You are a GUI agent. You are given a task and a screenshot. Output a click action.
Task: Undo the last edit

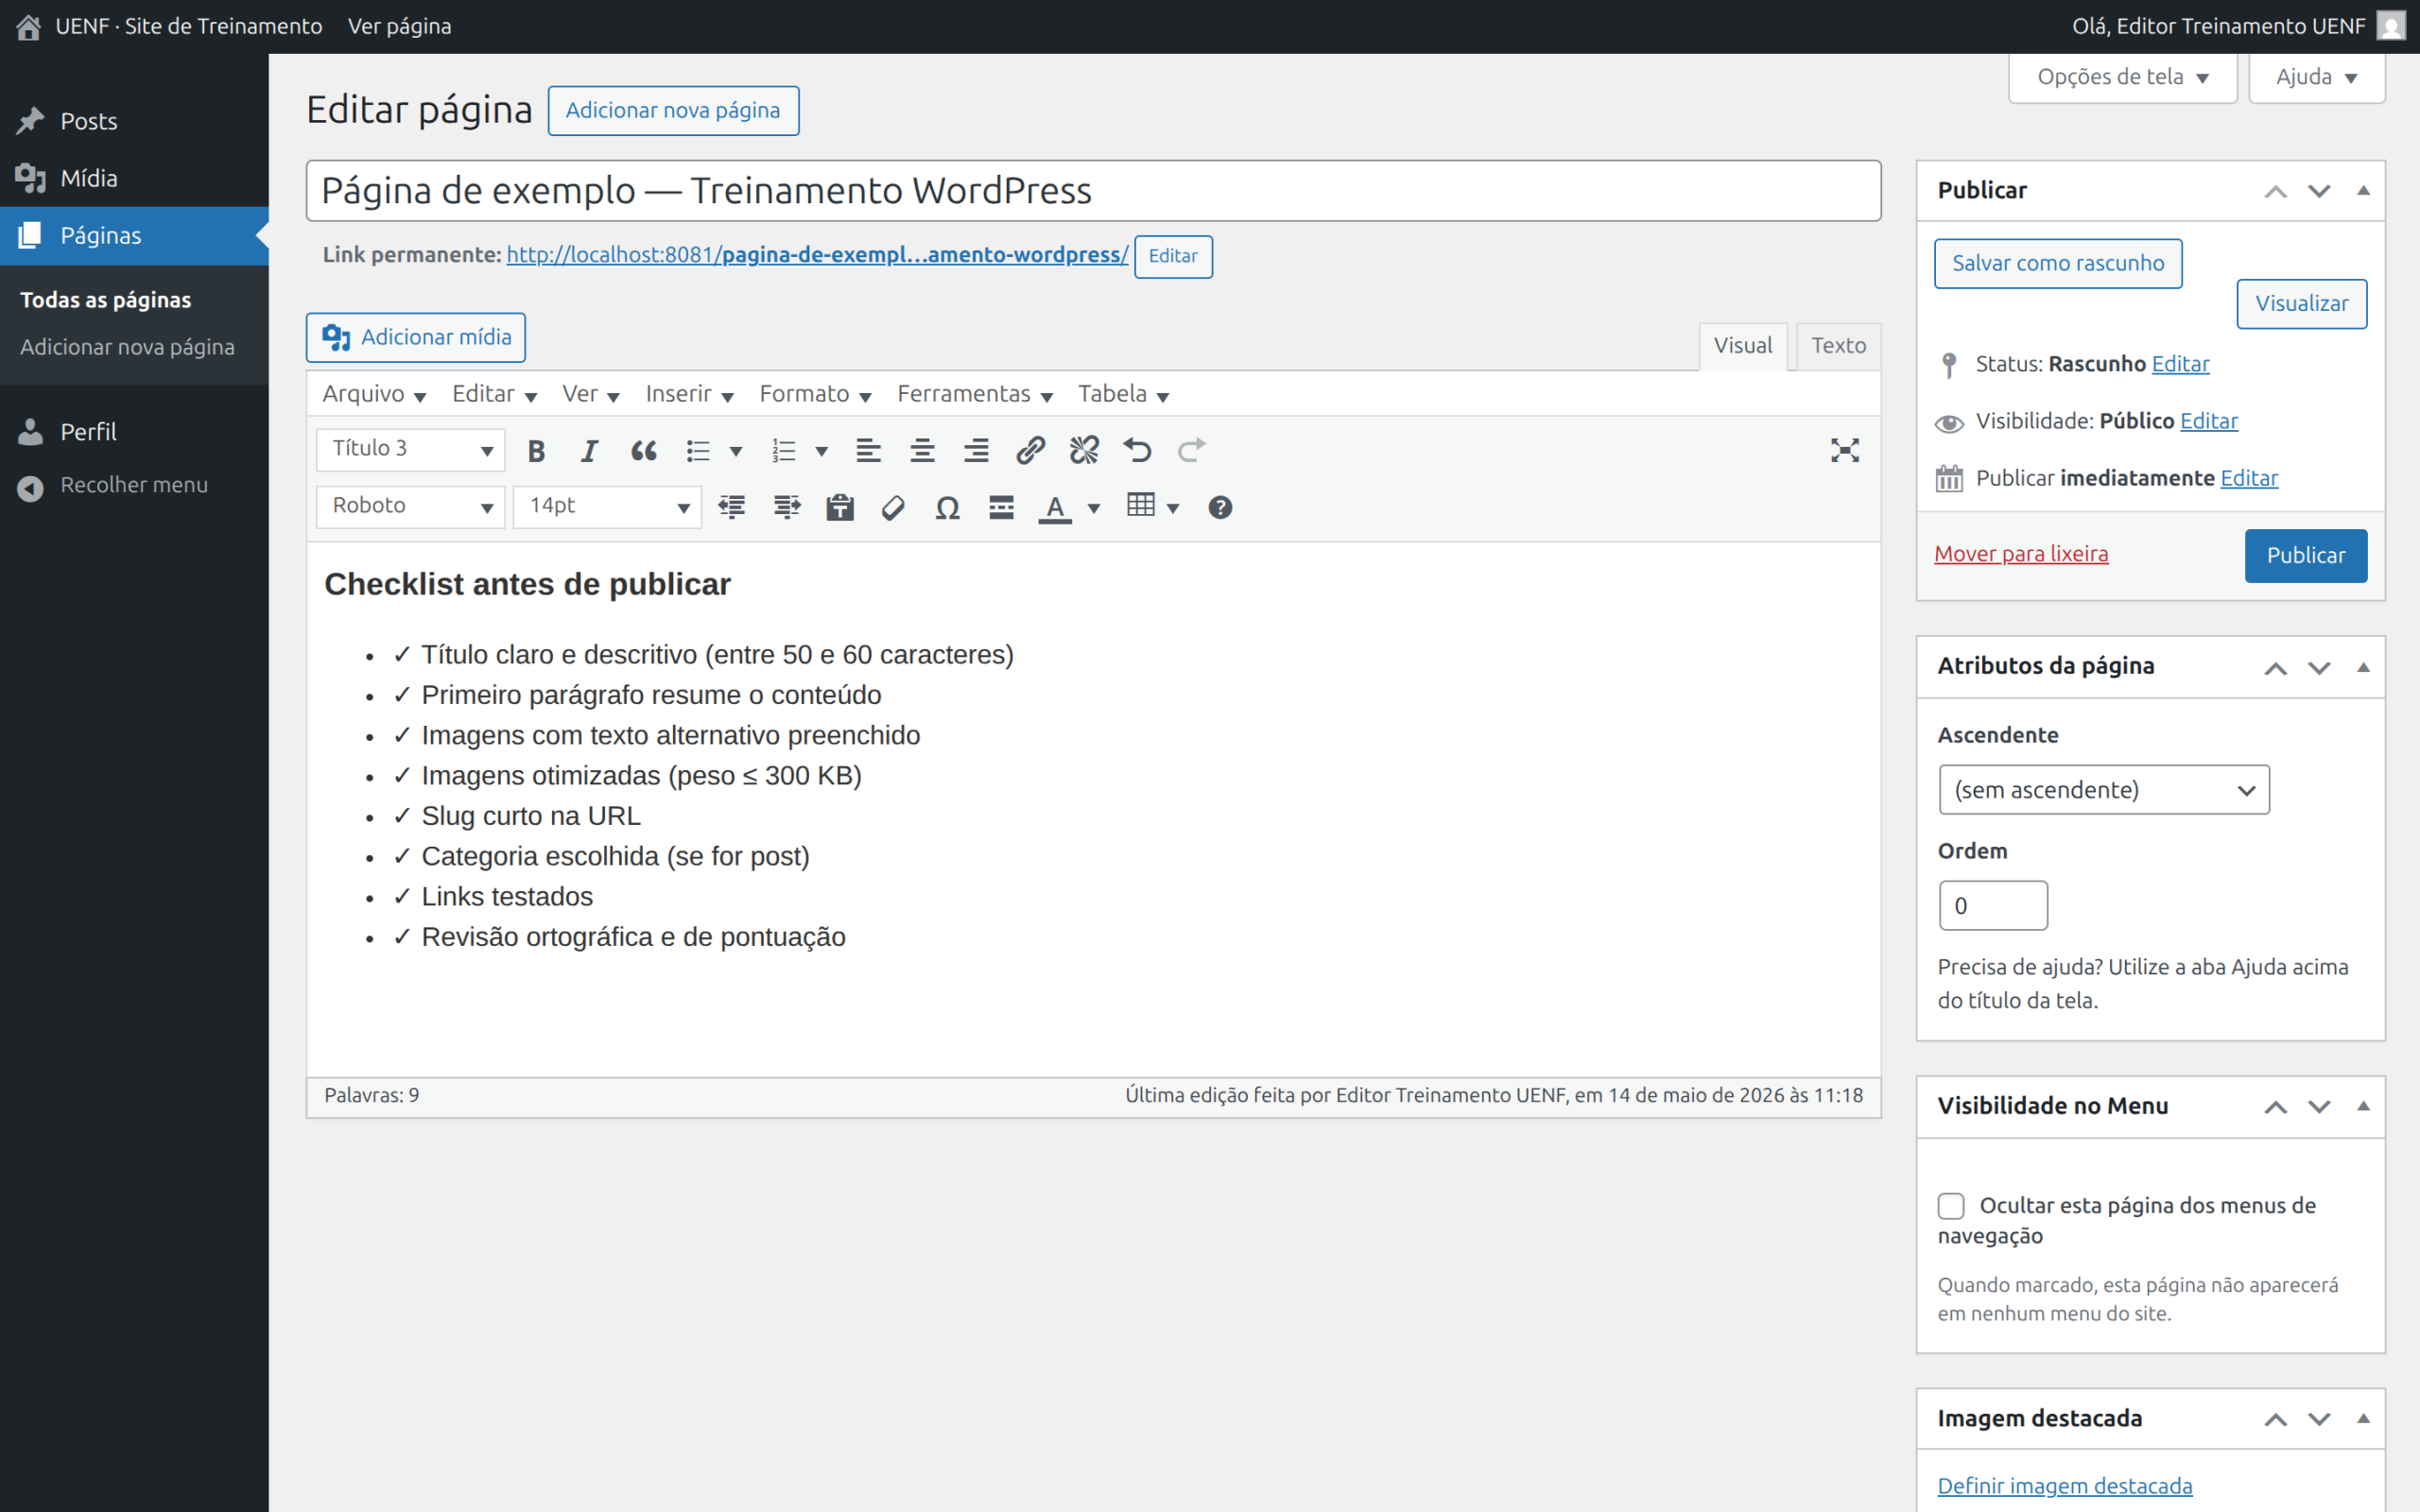pos(1137,451)
